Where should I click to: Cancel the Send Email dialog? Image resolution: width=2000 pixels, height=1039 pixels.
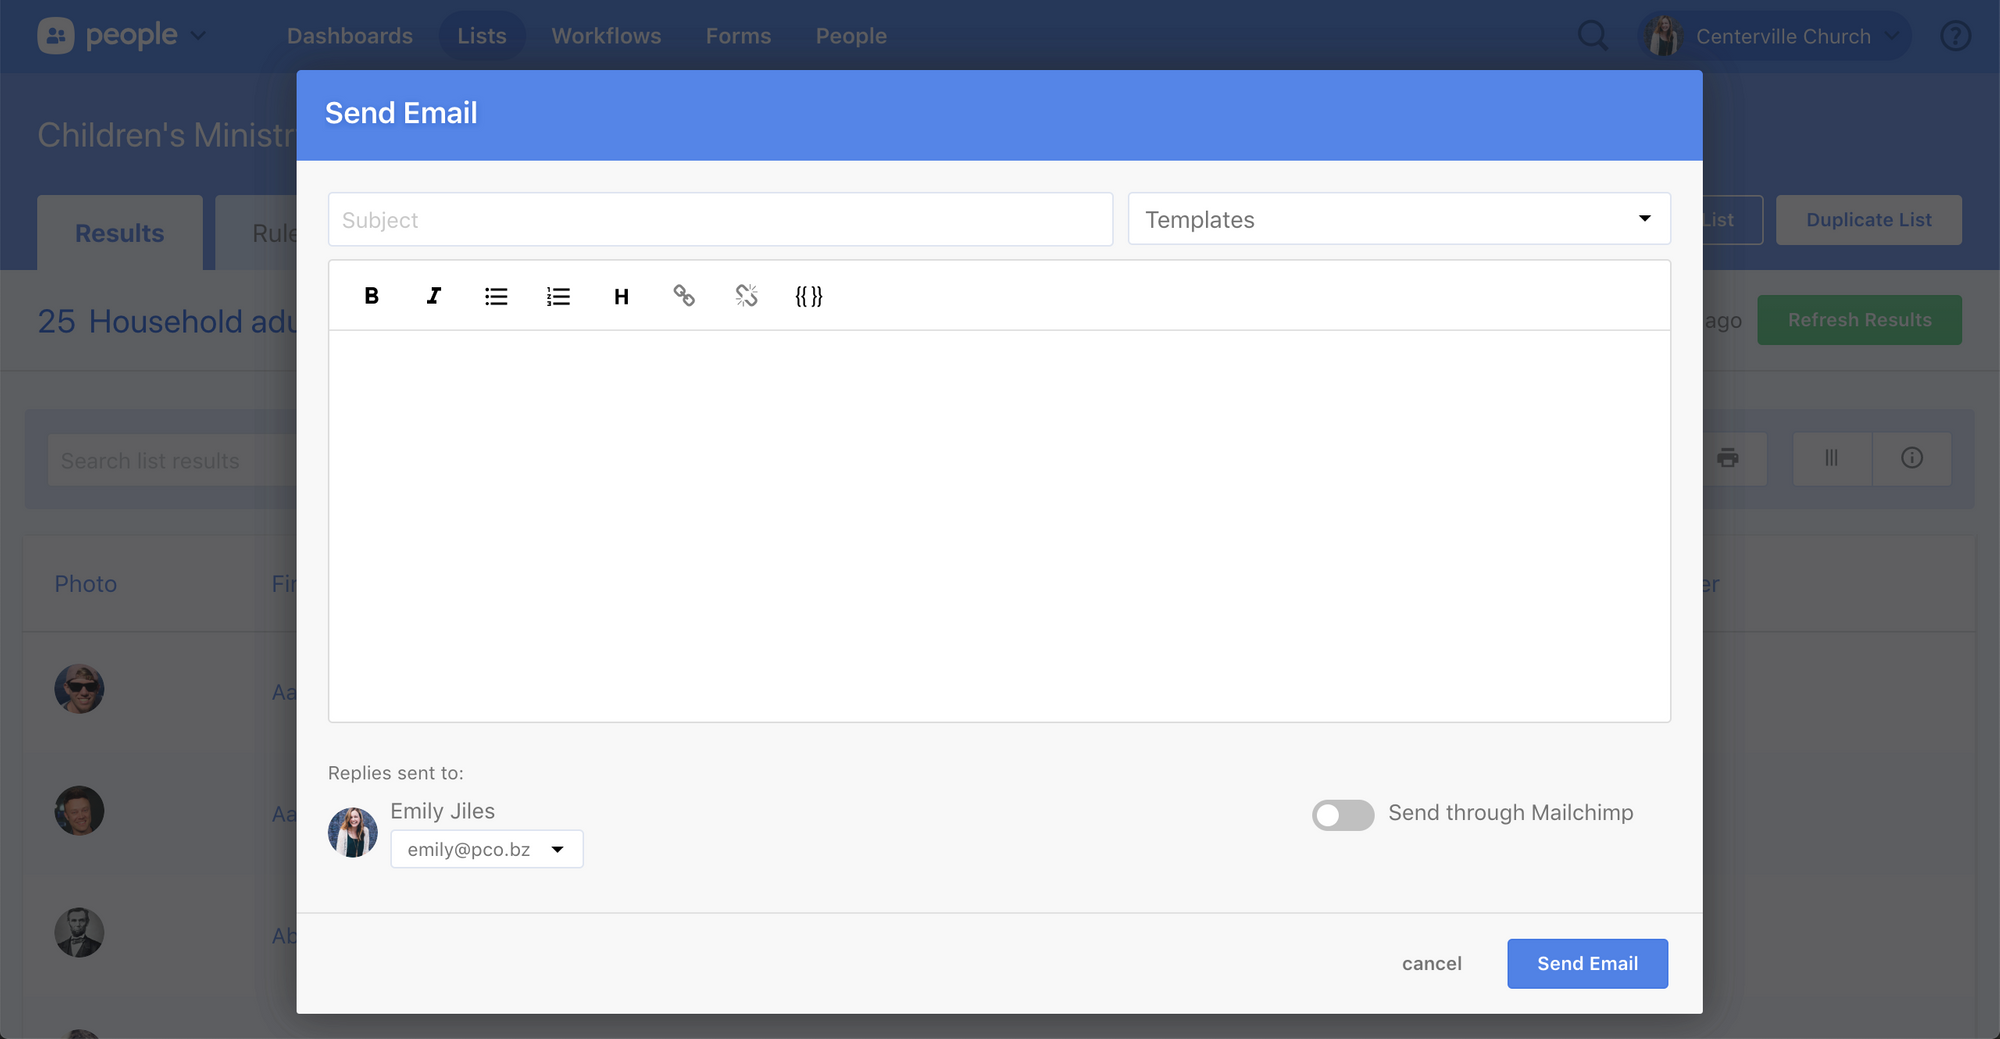click(x=1431, y=963)
